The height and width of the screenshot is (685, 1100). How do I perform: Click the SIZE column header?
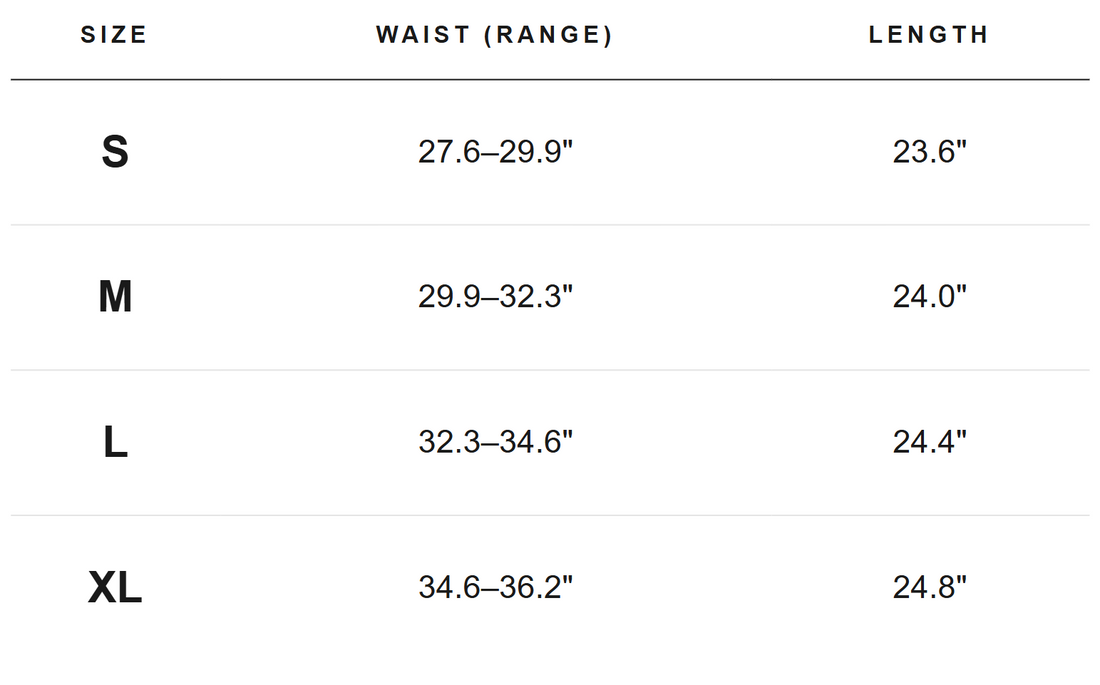click(x=114, y=34)
